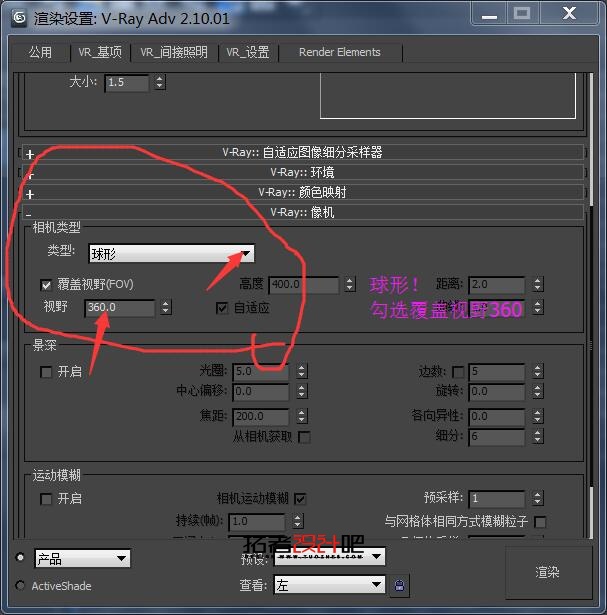Click the vertical scrollbar of the rollout panel
The height and width of the screenshot is (615, 607).
click(x=591, y=304)
